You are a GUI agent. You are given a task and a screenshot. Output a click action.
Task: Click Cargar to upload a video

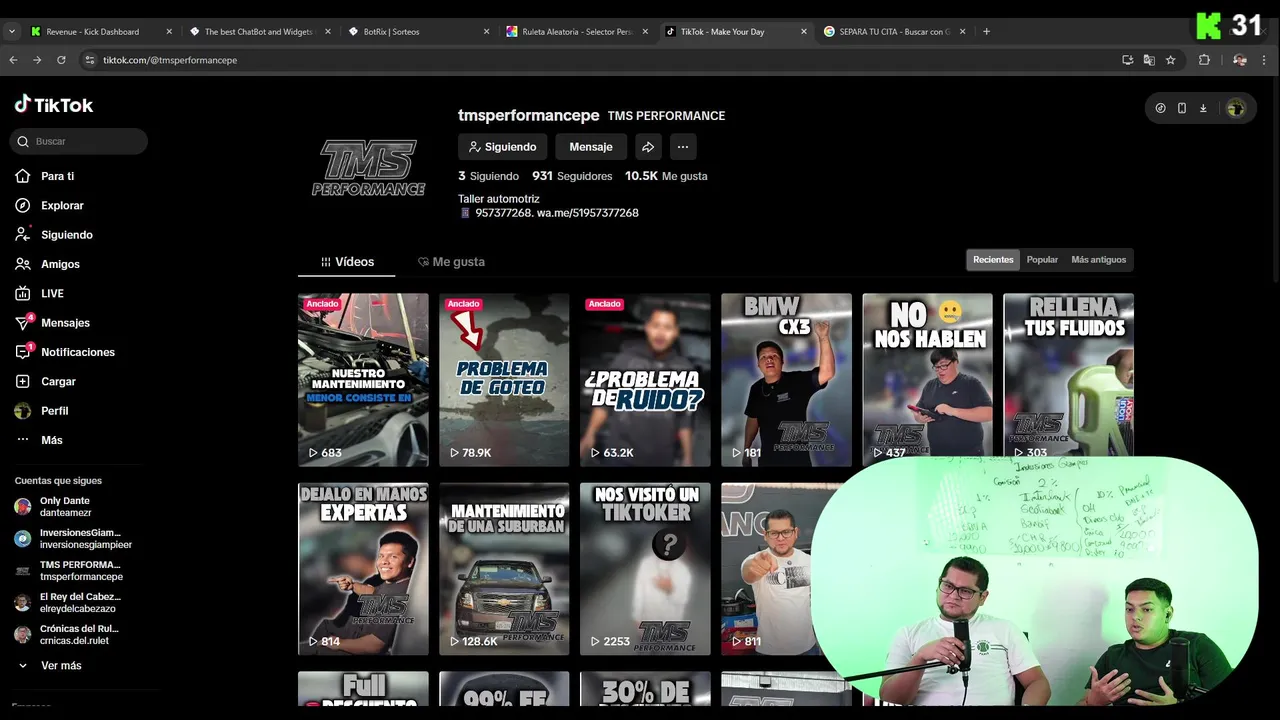click(x=46, y=381)
